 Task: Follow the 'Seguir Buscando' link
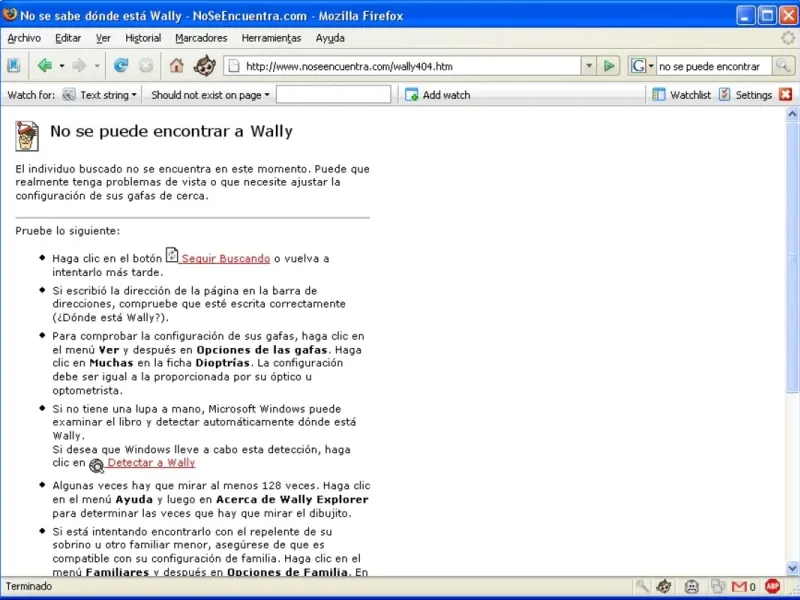[x=225, y=259]
